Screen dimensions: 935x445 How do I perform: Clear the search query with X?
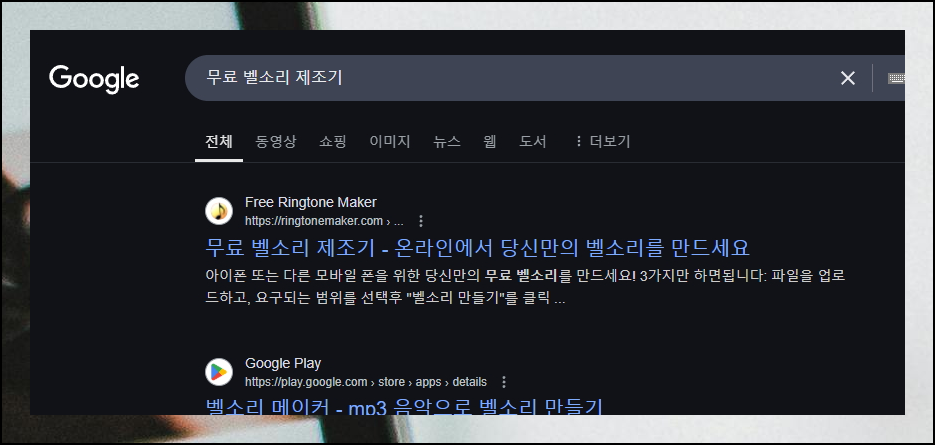[x=847, y=78]
